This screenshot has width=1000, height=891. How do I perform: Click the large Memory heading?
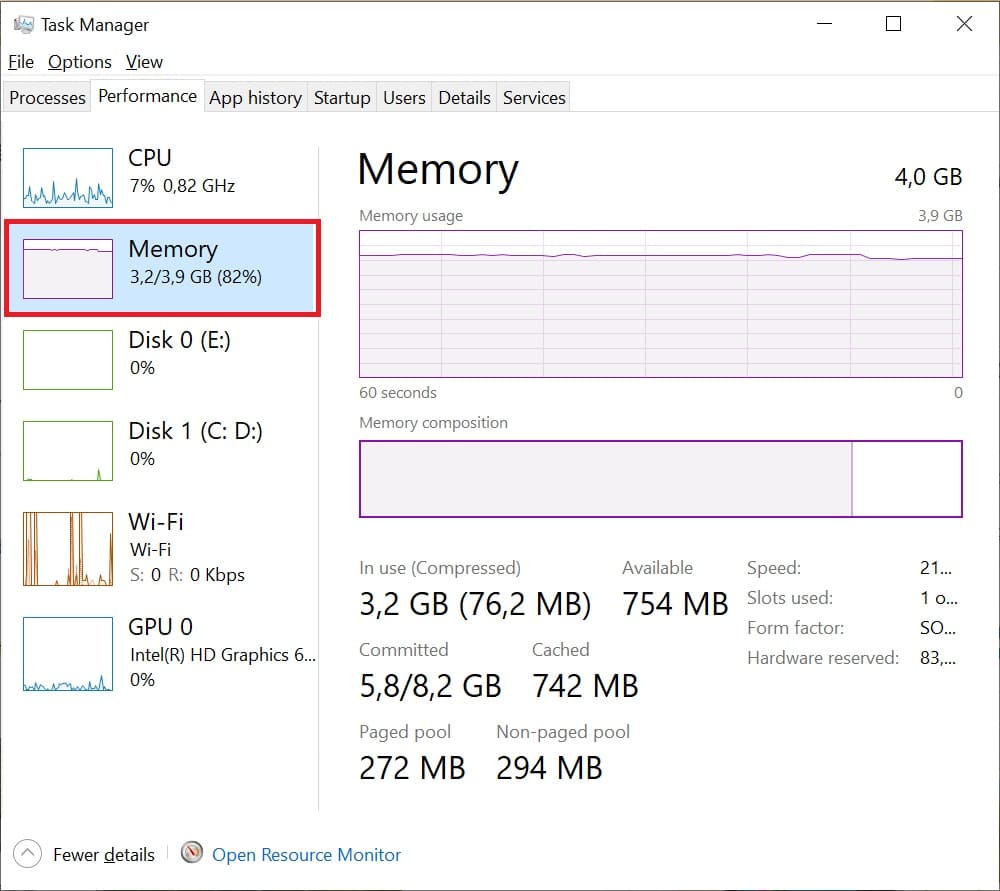pyautogui.click(x=438, y=170)
